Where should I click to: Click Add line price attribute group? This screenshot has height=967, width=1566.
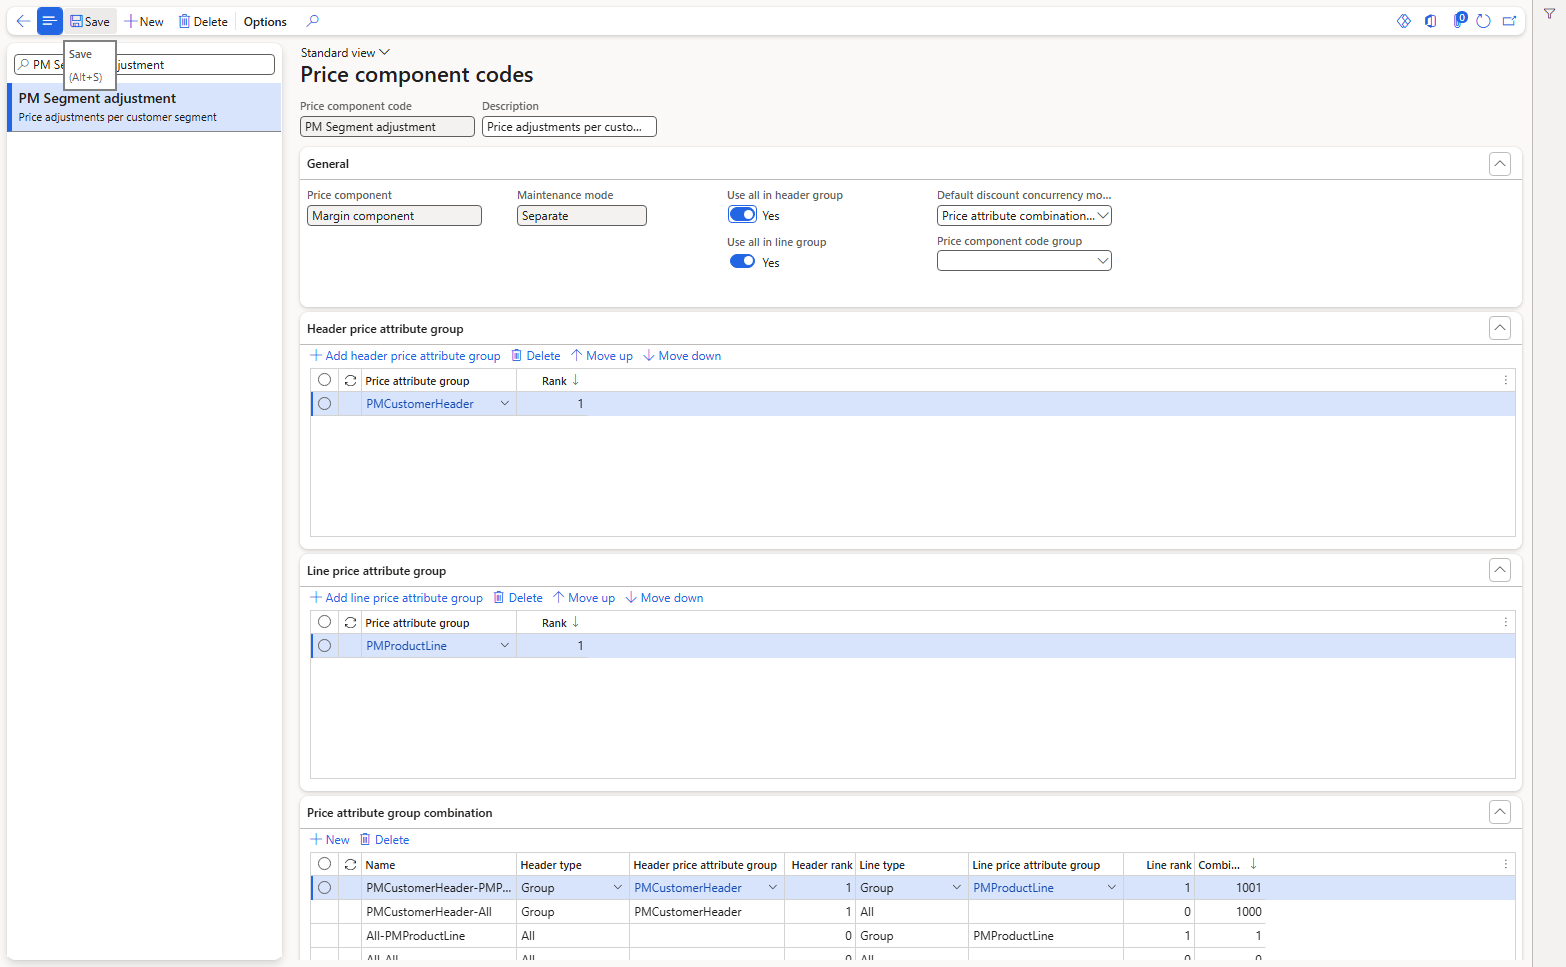tap(396, 598)
